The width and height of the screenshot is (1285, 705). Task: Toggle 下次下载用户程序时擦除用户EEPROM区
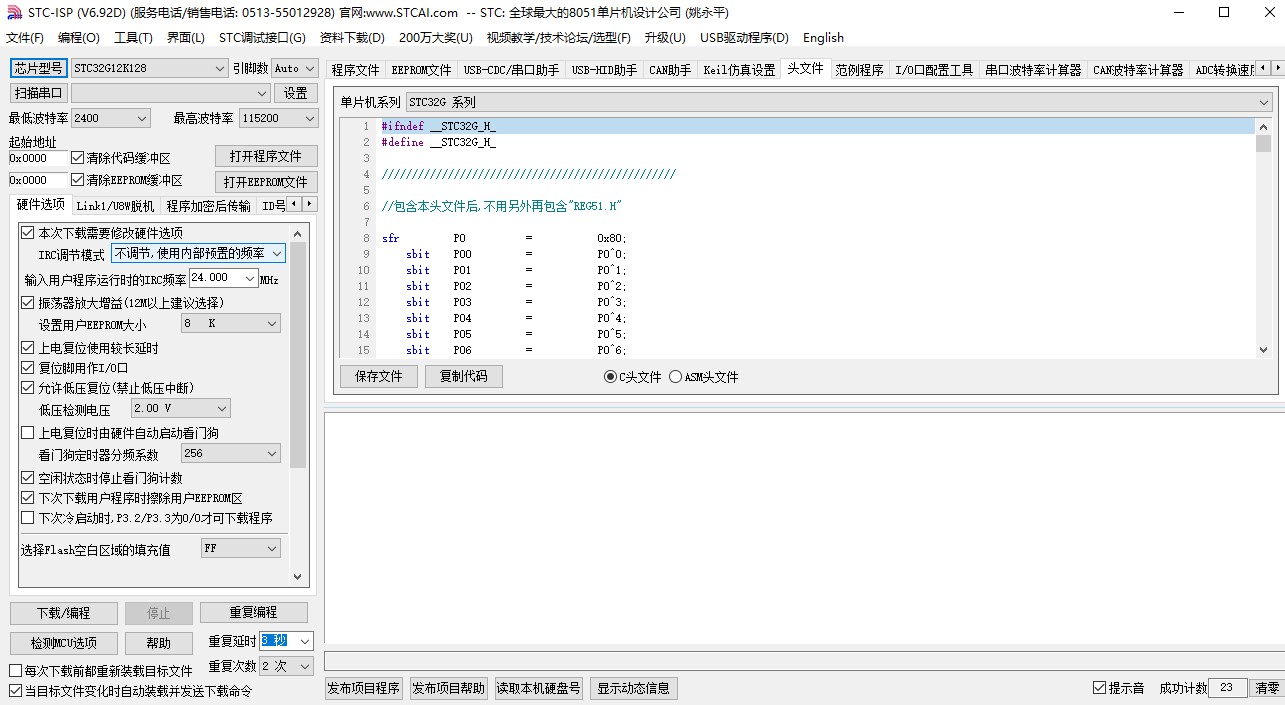point(28,498)
